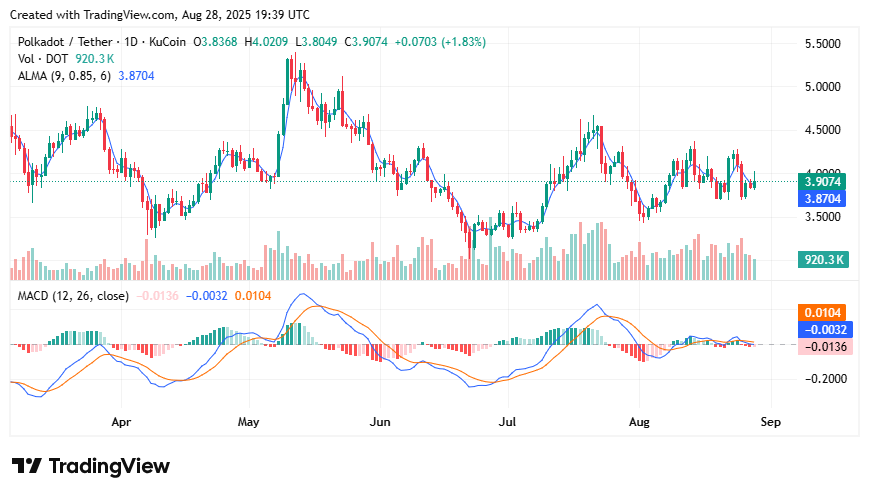Screen dimensions: 869x496
Task: Click the low value L3.8049
Action: (316, 42)
